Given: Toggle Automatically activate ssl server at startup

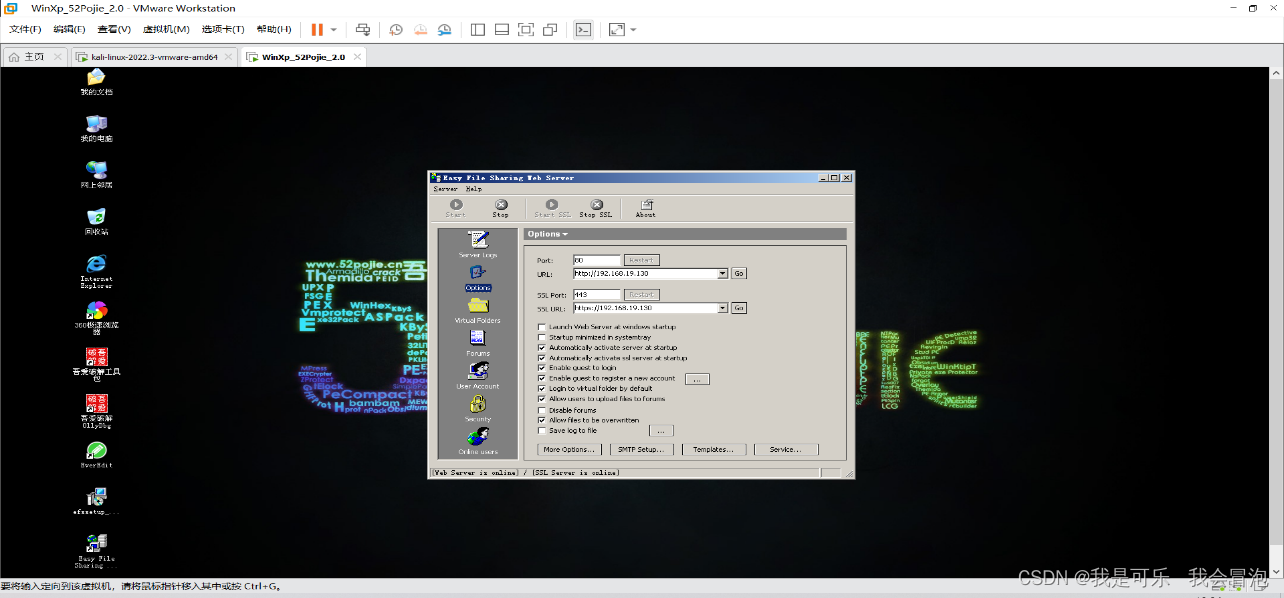Looking at the screenshot, I should pyautogui.click(x=542, y=358).
